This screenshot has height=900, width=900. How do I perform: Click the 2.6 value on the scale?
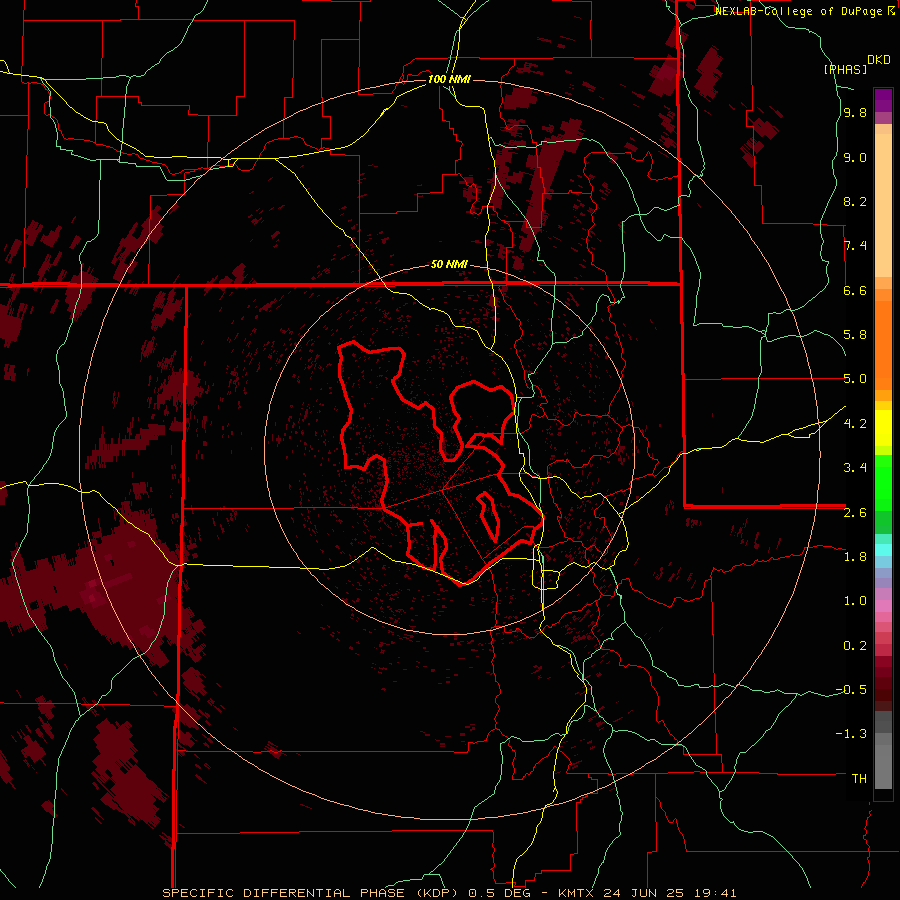[855, 512]
